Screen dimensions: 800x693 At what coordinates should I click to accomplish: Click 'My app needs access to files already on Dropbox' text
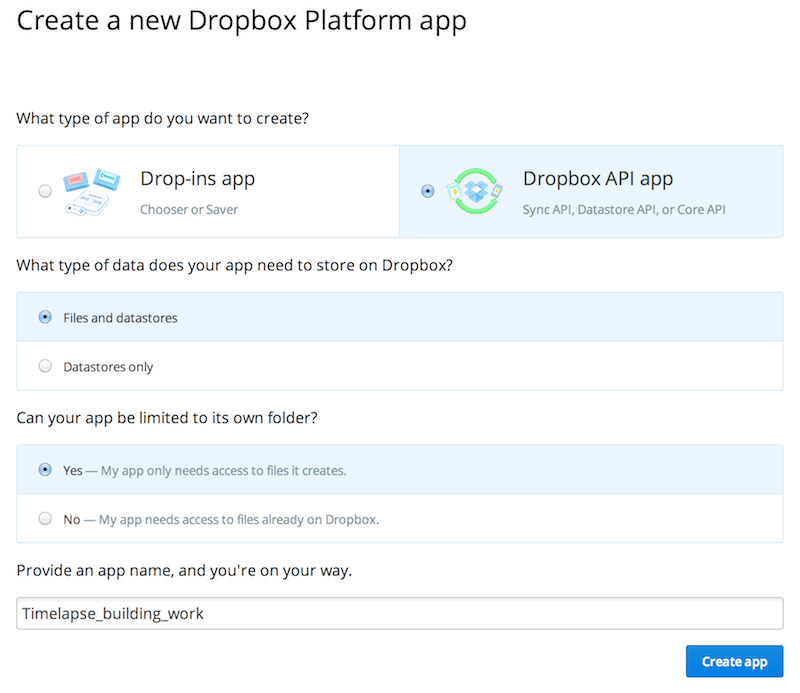239,519
